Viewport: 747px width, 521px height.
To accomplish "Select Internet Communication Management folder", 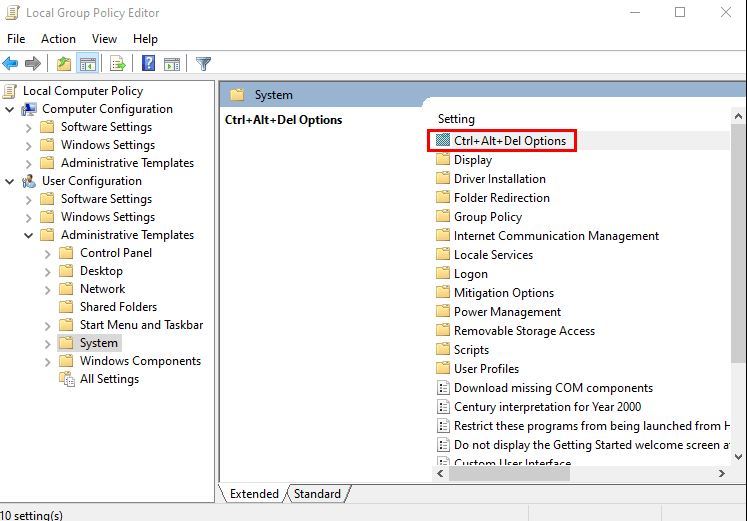I will tap(556, 236).
